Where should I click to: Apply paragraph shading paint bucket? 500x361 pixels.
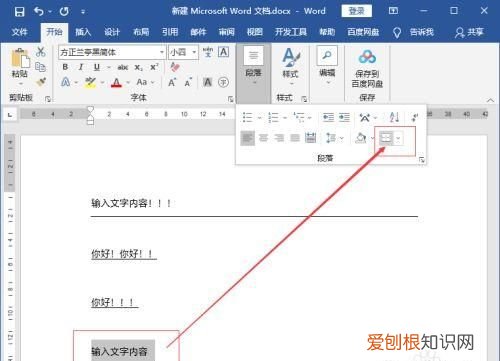[361, 138]
